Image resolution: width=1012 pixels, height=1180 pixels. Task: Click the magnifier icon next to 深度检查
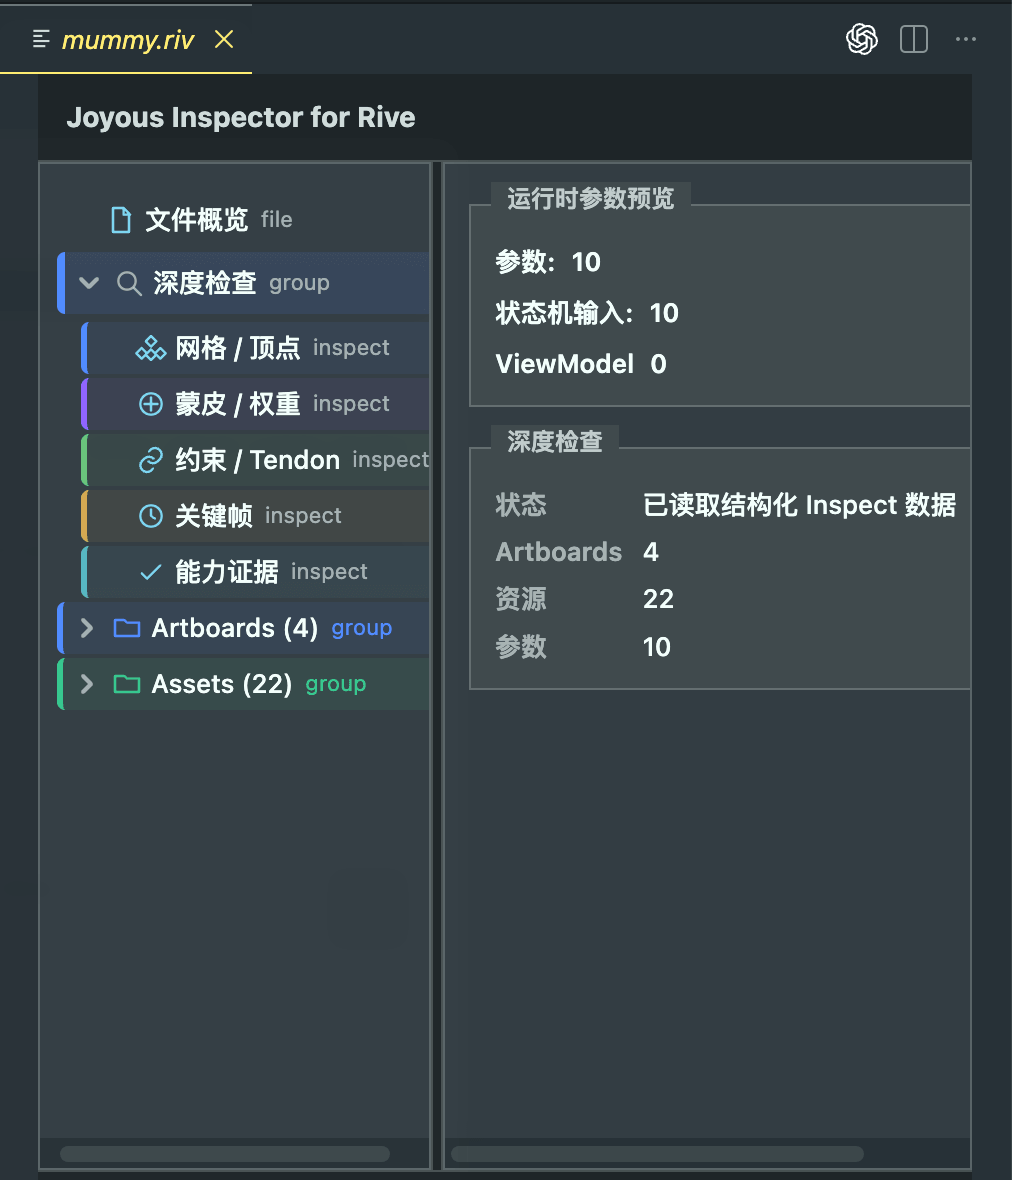pyautogui.click(x=129, y=284)
